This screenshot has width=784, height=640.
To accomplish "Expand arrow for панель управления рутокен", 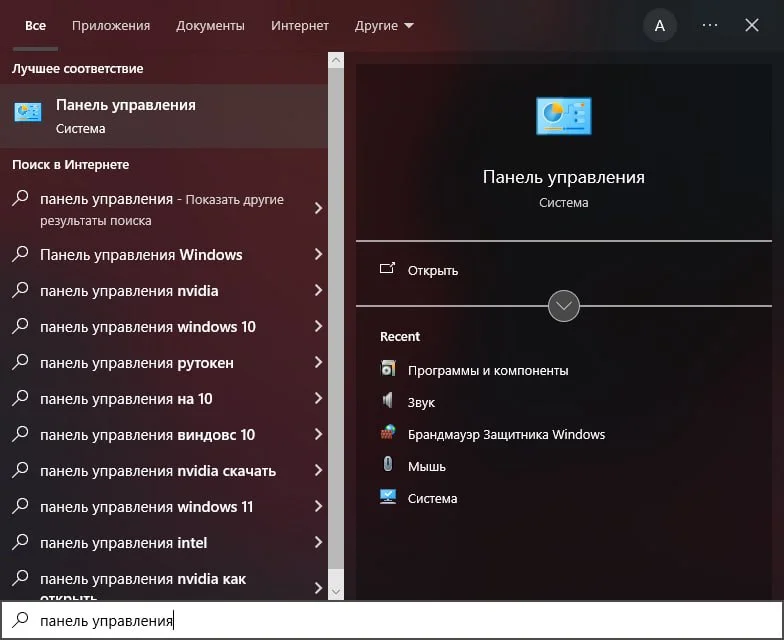I will click(x=318, y=362).
